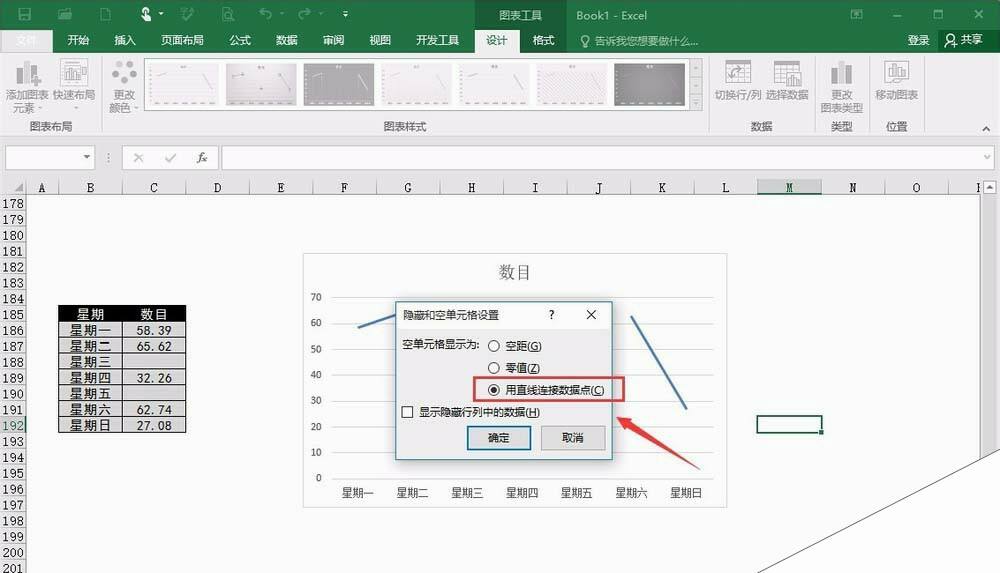The image size is (1000, 573).
Task: Expand the chart styles gallery more arrow
Action: click(x=696, y=102)
